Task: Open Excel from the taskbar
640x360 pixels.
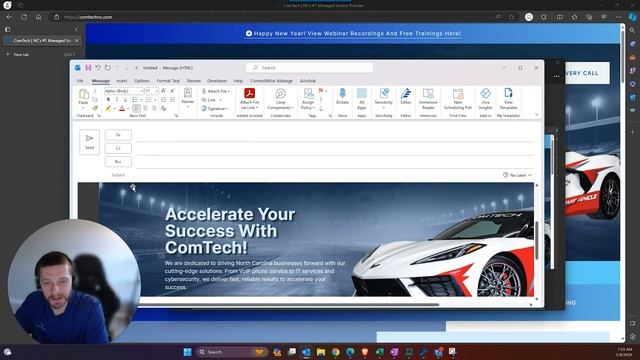Action: [380, 352]
